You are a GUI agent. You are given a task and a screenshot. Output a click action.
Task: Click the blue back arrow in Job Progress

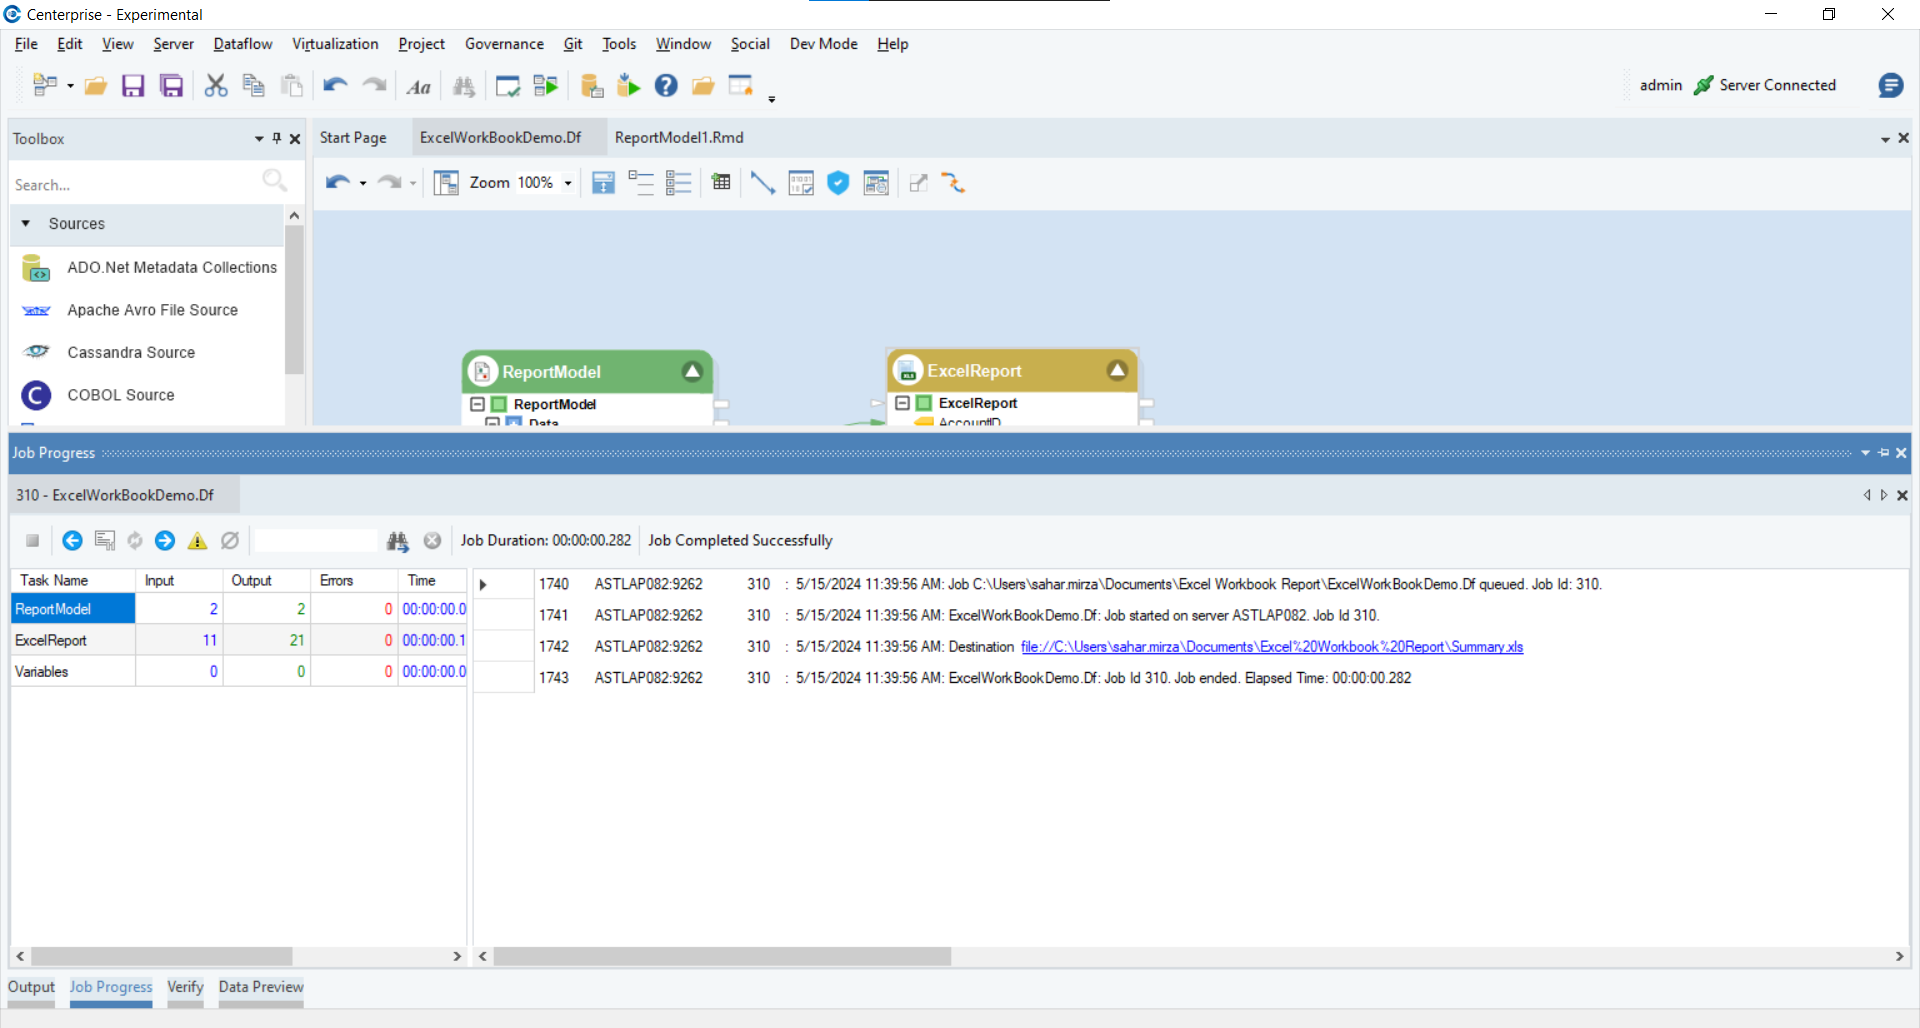(x=72, y=541)
